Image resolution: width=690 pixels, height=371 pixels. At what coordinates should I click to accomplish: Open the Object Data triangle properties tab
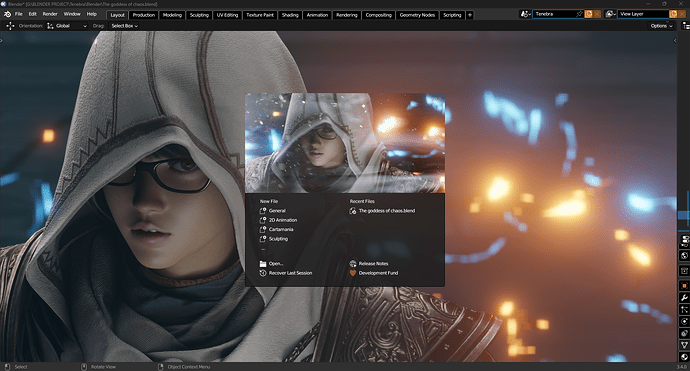685,345
